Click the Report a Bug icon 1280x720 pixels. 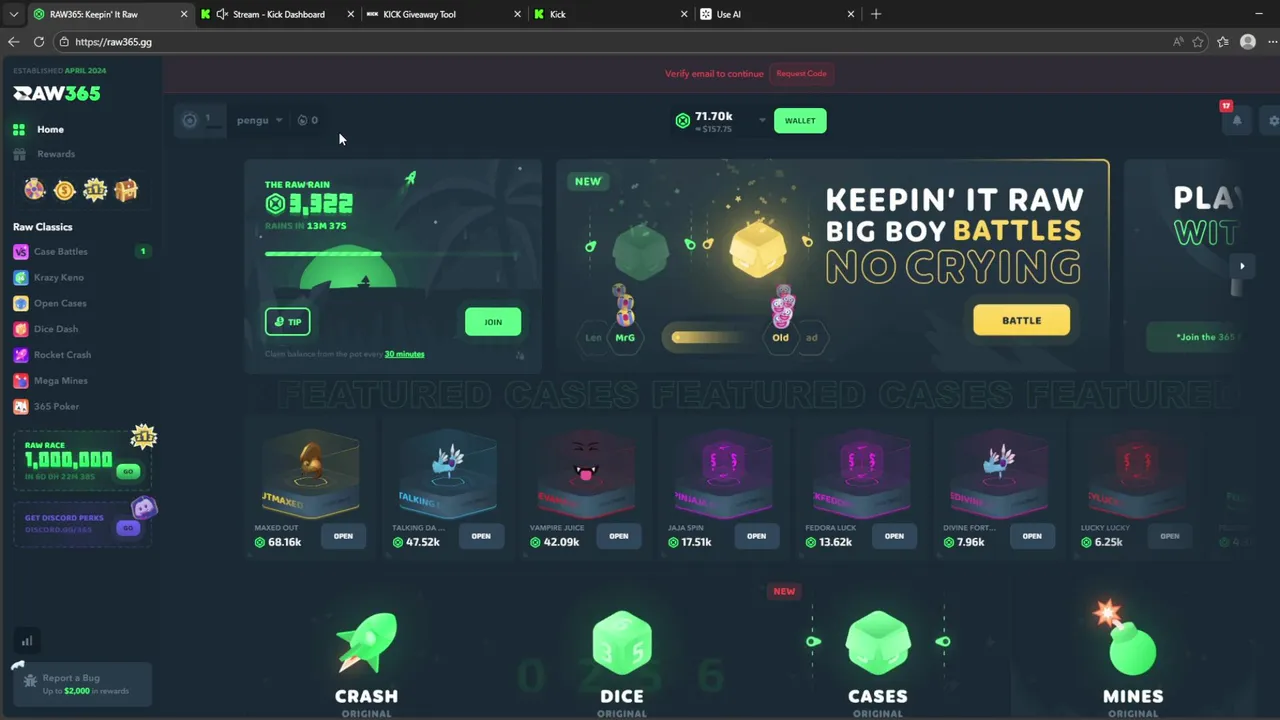(30, 681)
